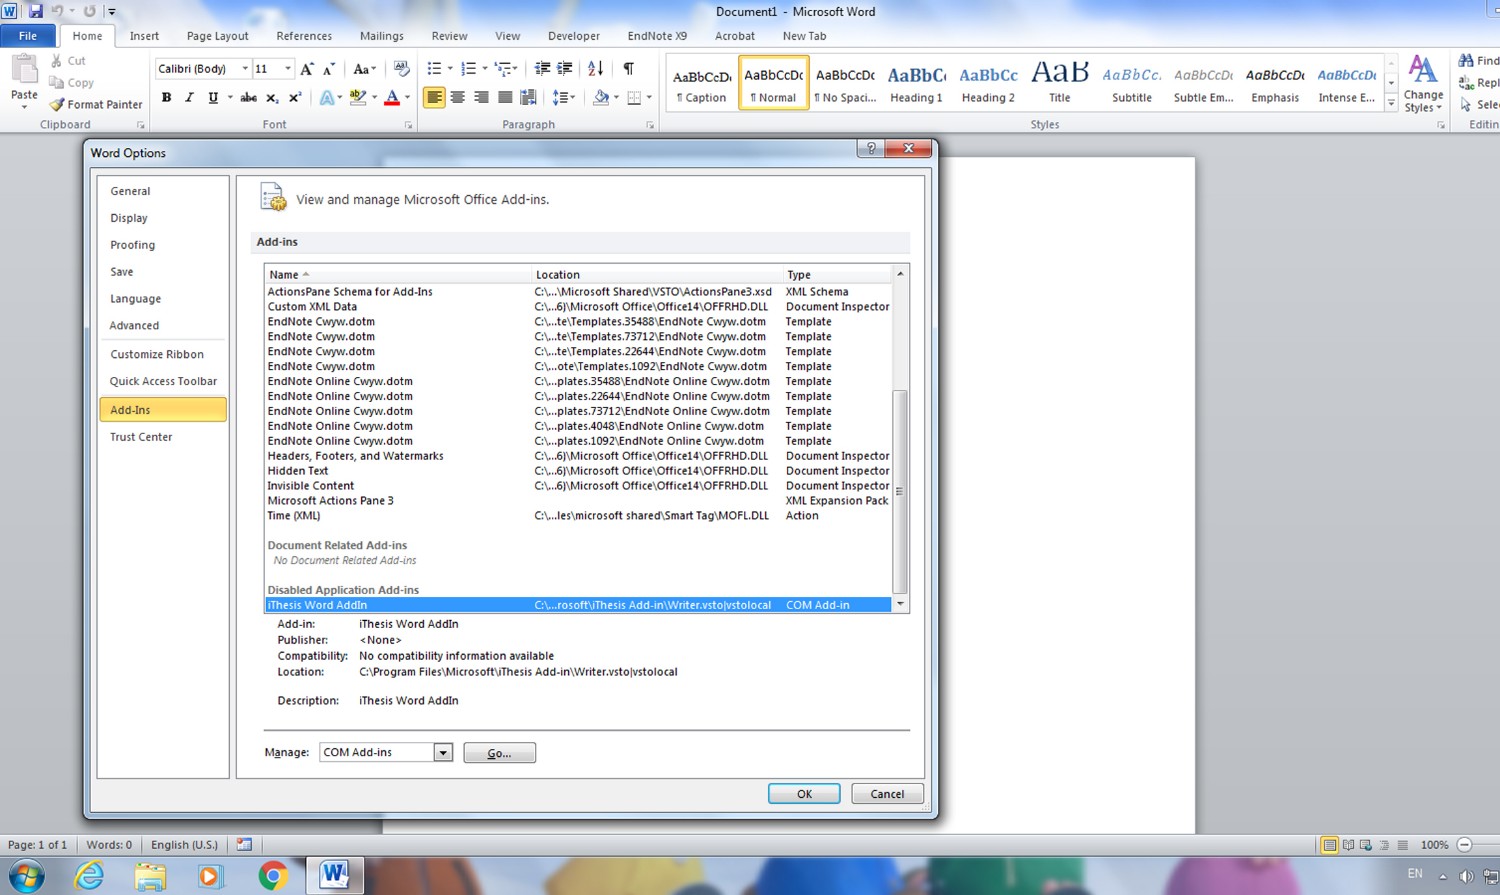Viewport: 1500px width, 895px height.
Task: Click the Grow Font icon
Action: [x=307, y=69]
